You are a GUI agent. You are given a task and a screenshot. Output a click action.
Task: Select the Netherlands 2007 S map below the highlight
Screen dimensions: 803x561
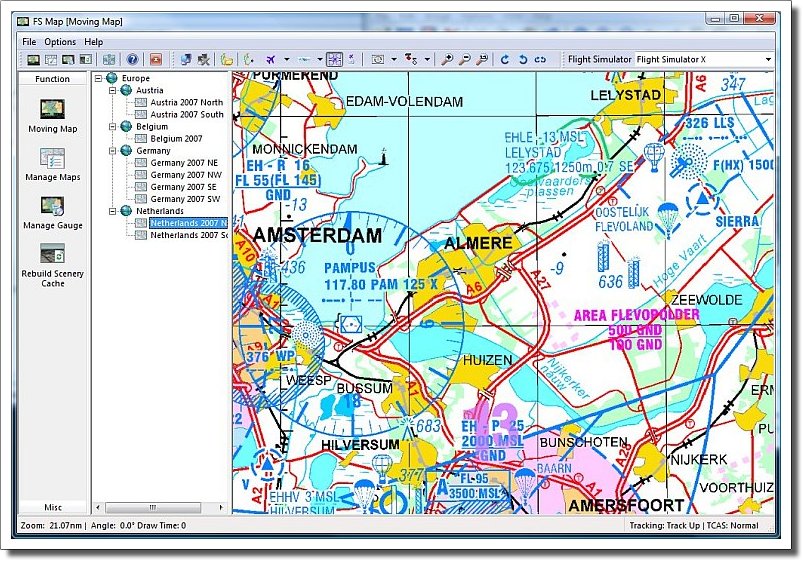[188, 235]
